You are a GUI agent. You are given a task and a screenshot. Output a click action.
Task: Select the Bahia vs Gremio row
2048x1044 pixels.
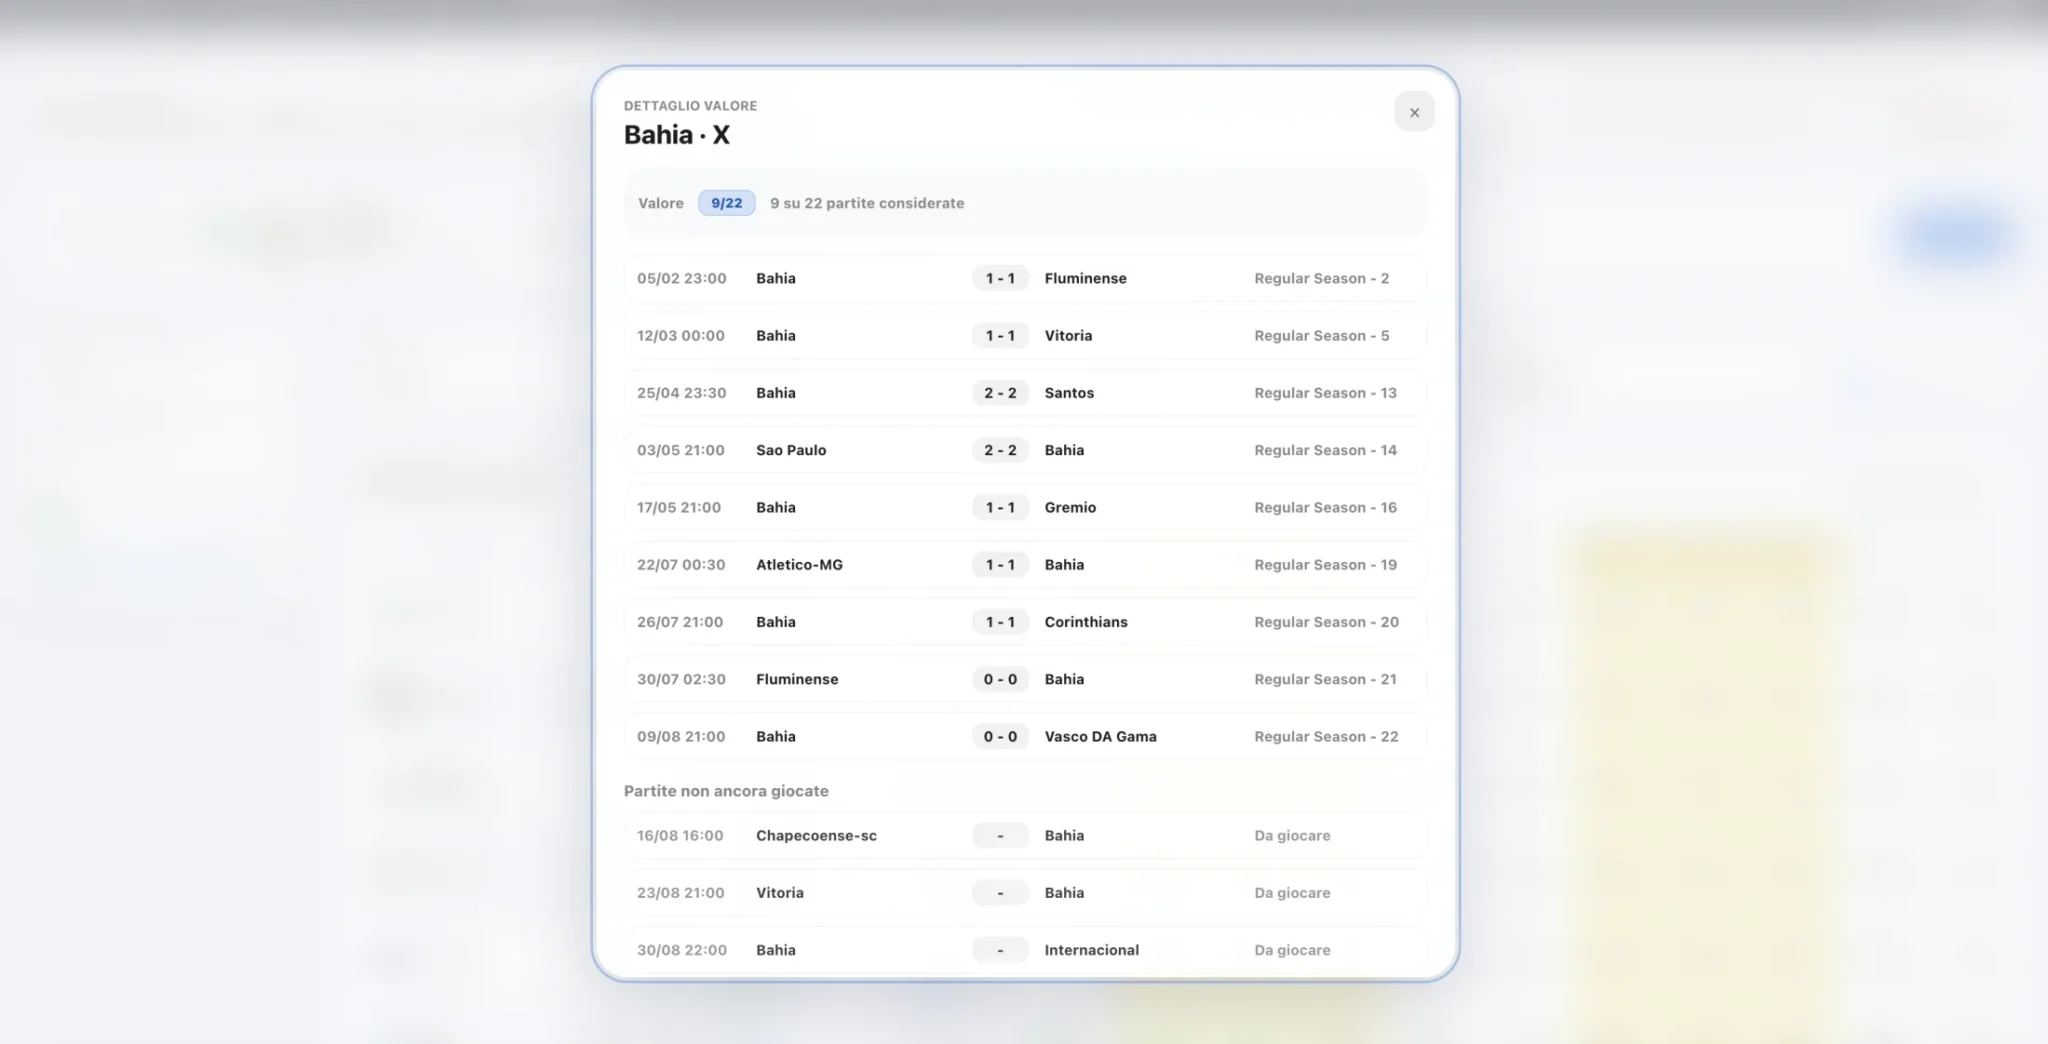(x=1025, y=507)
